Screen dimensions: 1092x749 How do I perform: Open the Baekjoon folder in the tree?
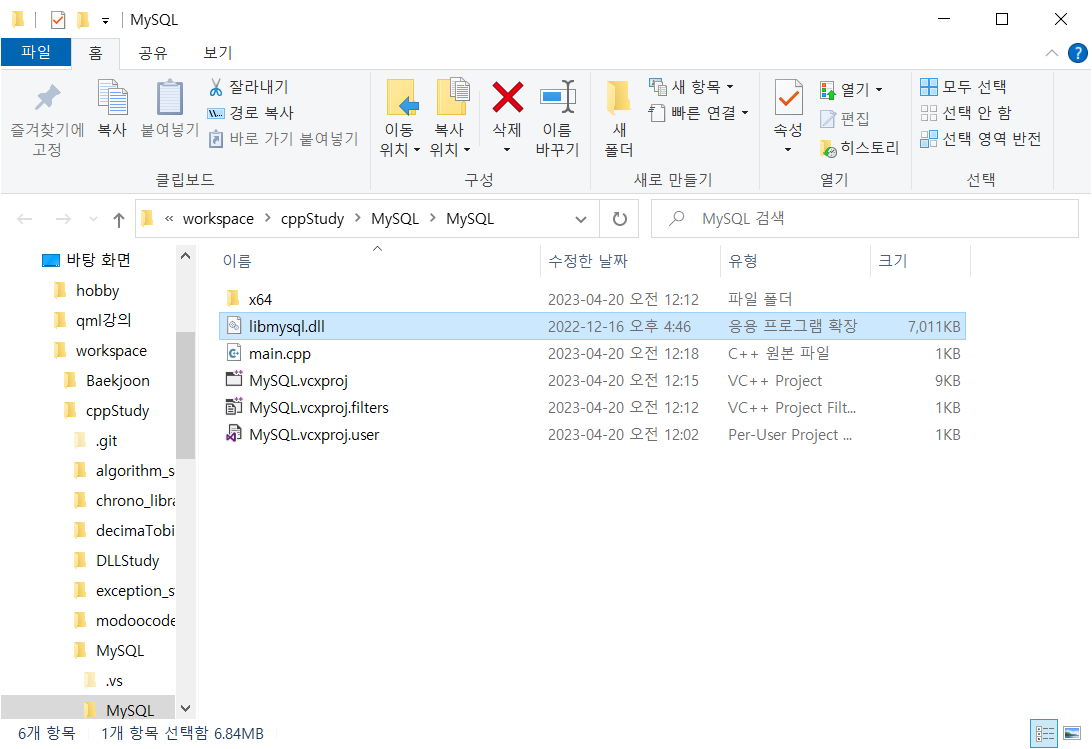click(117, 381)
